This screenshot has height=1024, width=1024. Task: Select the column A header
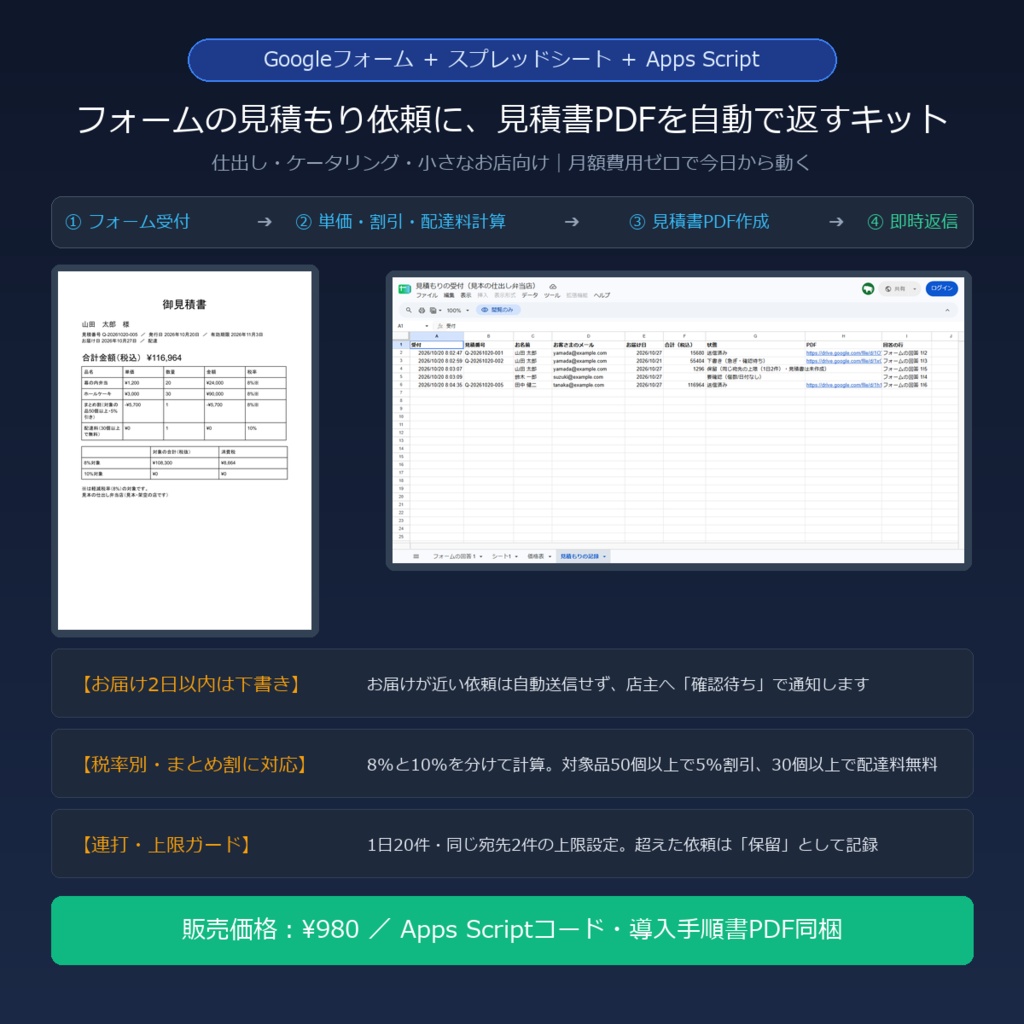[437, 336]
